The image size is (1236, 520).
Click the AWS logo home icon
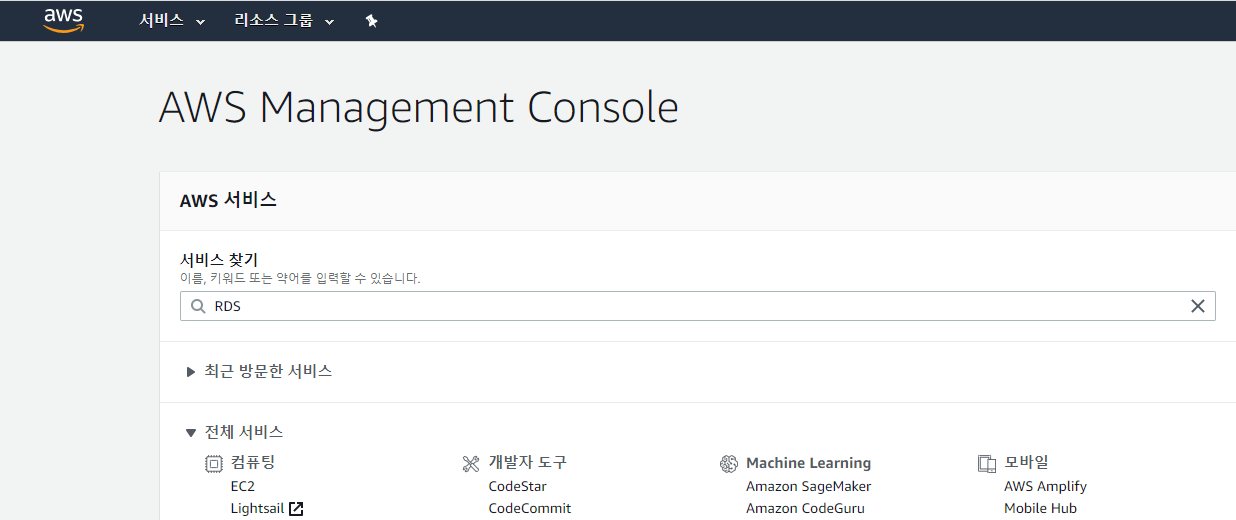[63, 20]
